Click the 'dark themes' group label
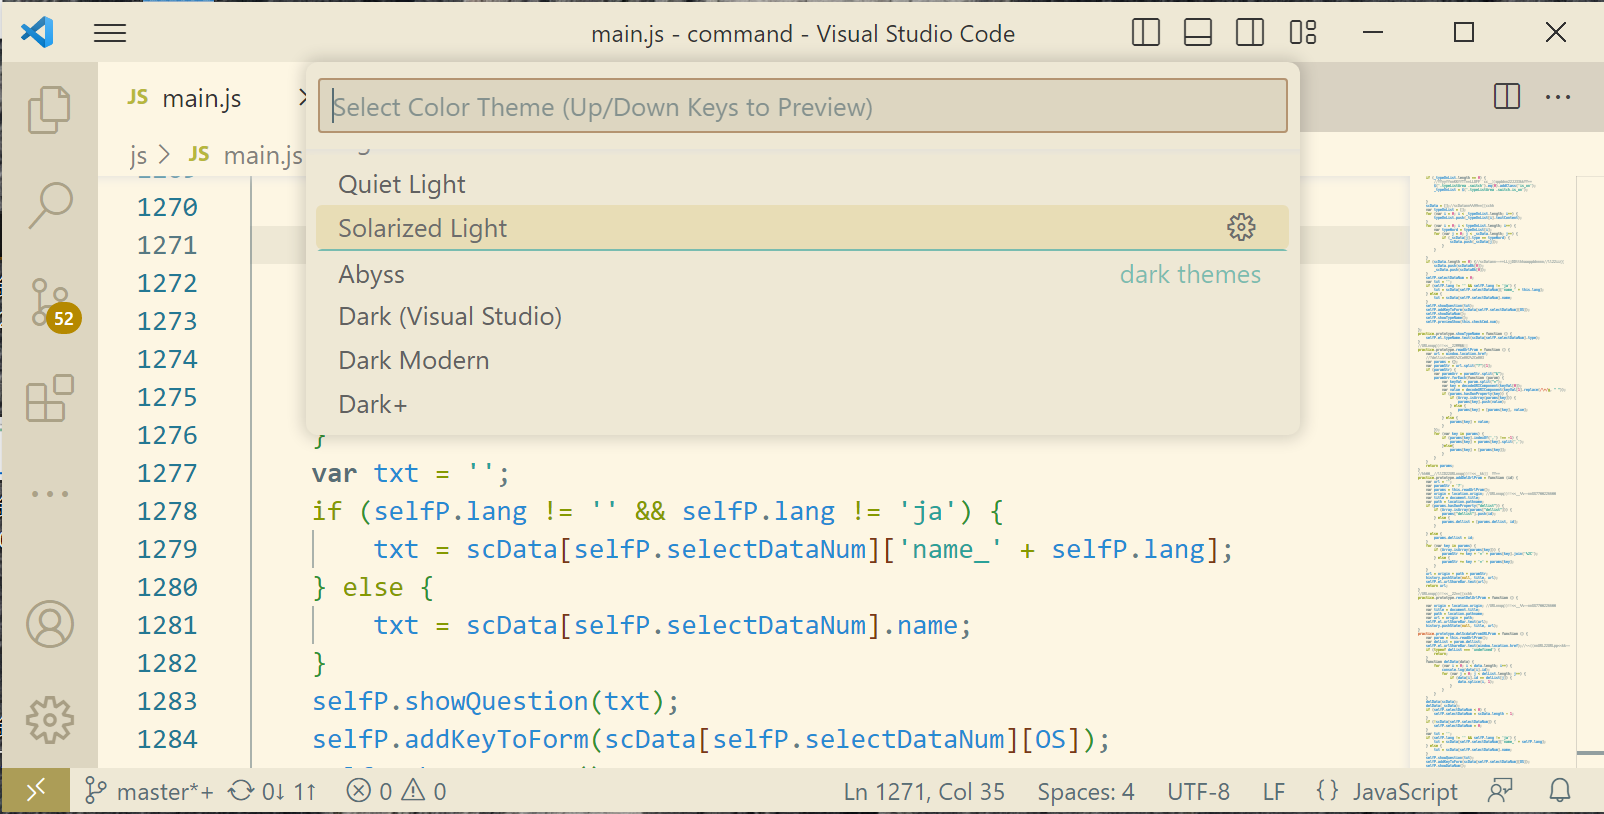 tap(1190, 274)
